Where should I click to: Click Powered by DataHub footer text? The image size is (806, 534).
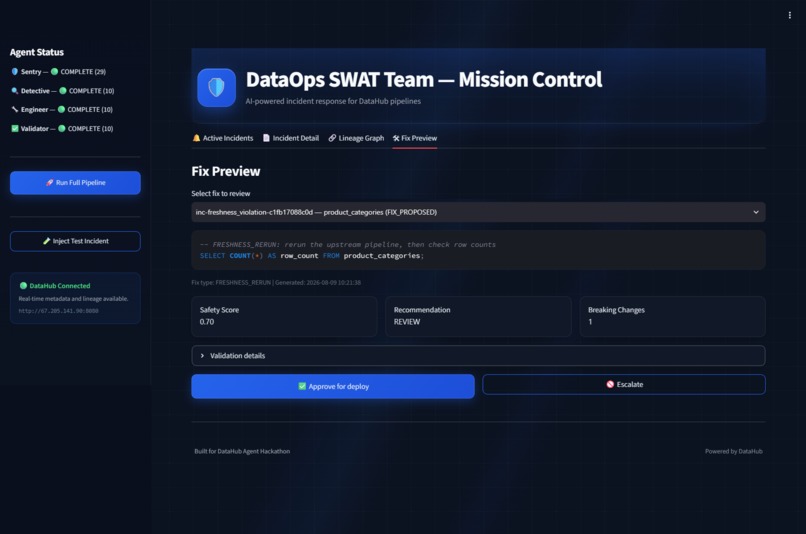[x=734, y=451]
